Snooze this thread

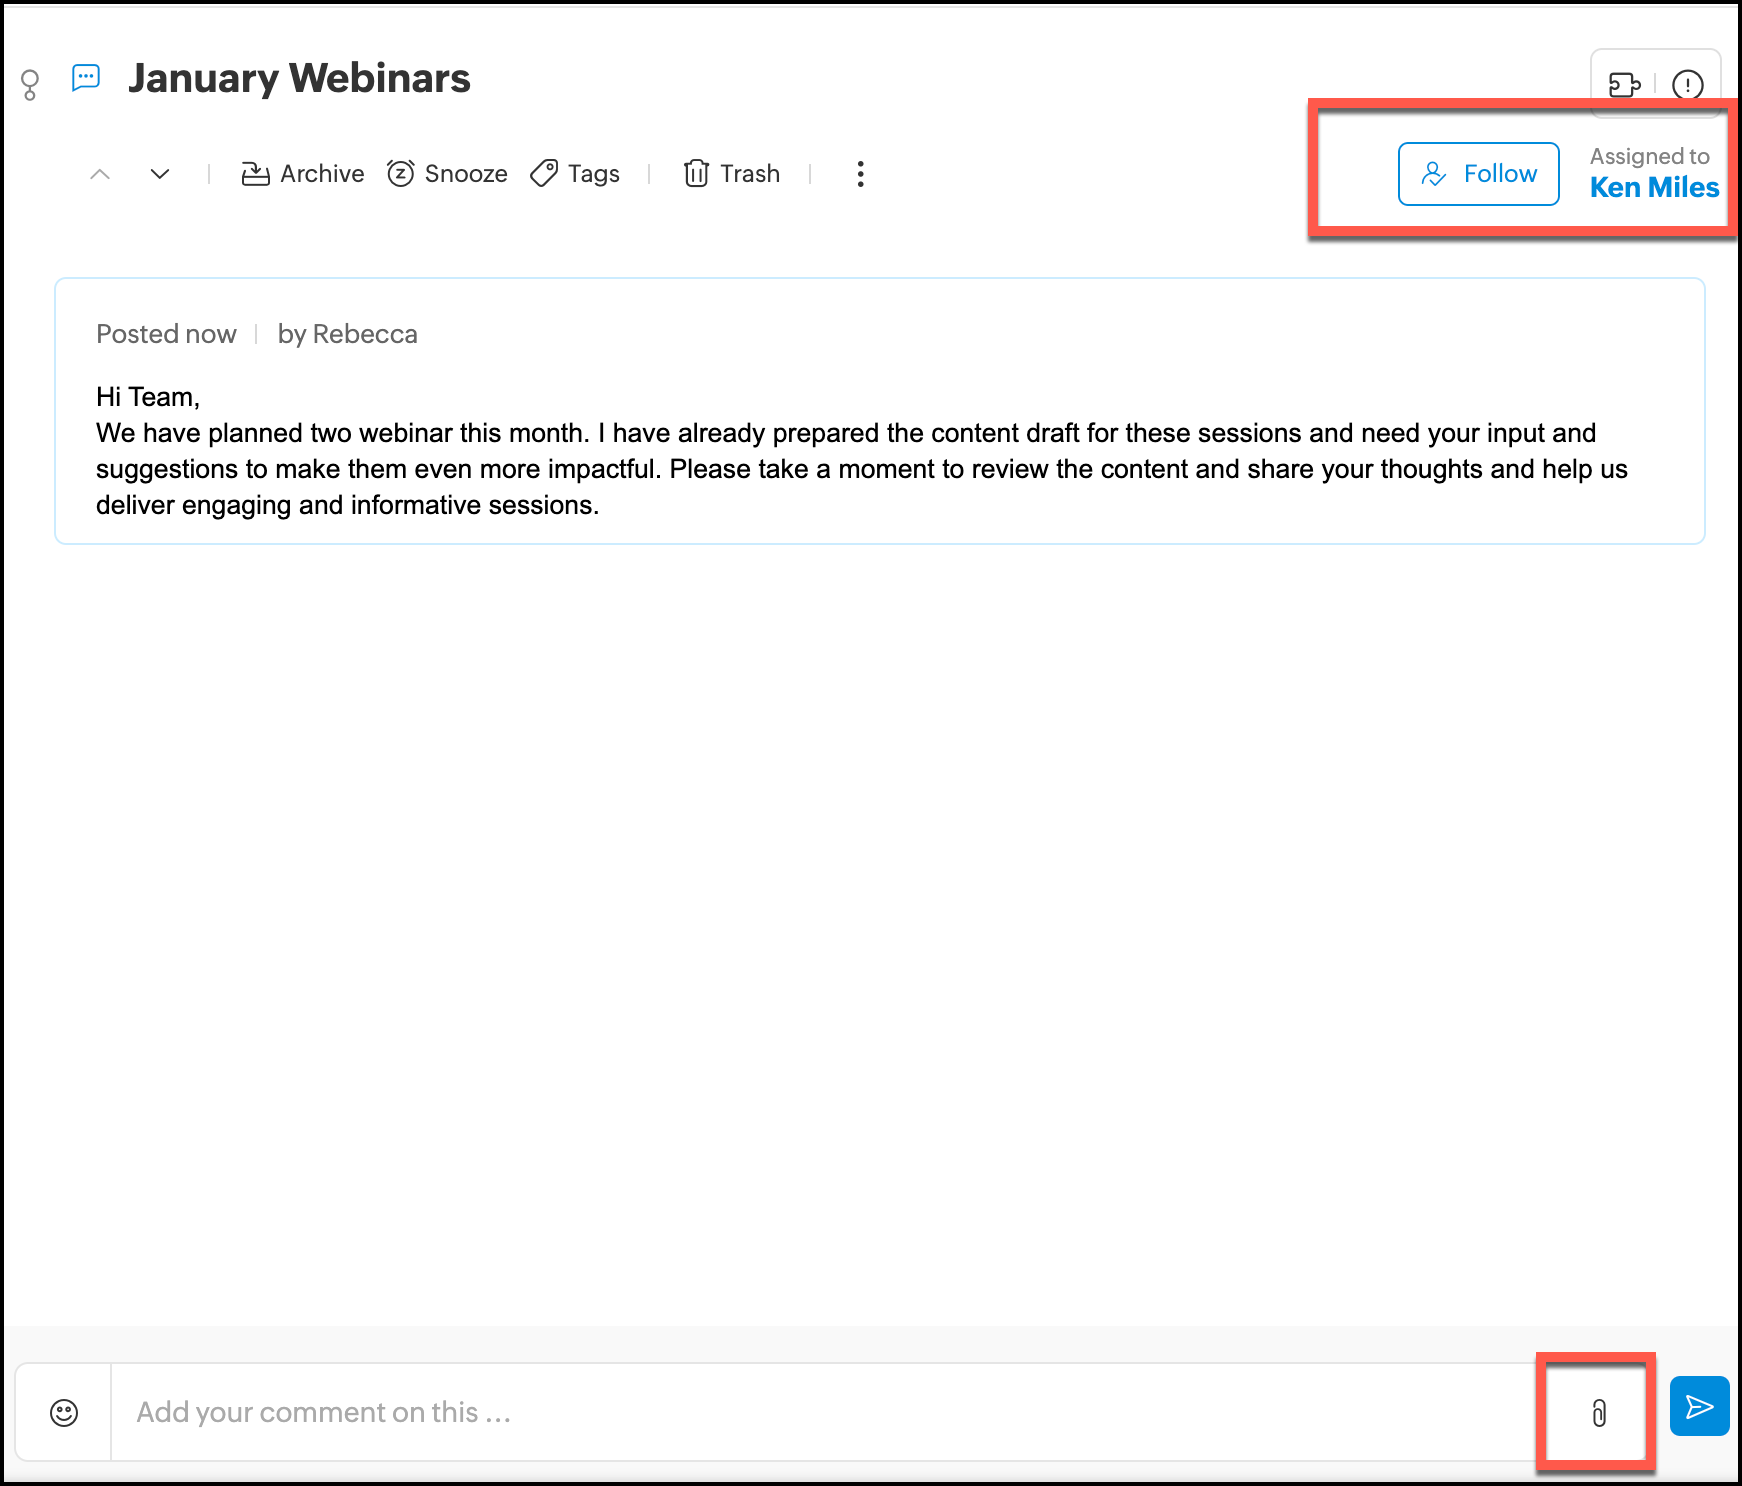[x=447, y=174]
